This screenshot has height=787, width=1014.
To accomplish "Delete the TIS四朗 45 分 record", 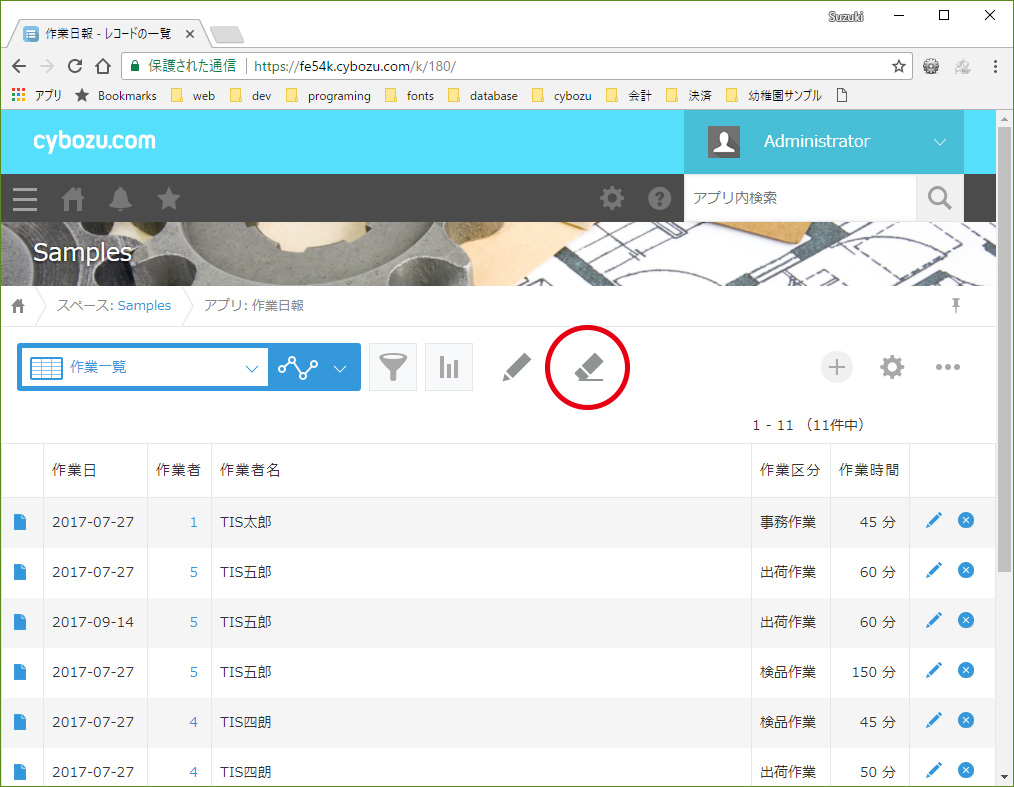I will [x=965, y=720].
